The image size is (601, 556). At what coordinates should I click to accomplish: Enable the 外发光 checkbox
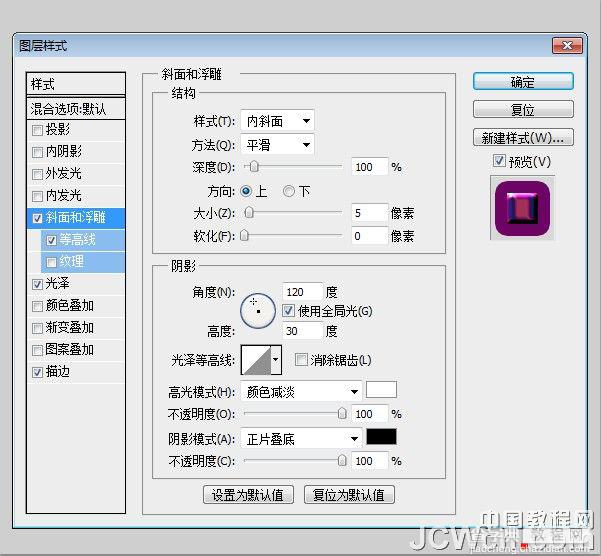coord(37,174)
